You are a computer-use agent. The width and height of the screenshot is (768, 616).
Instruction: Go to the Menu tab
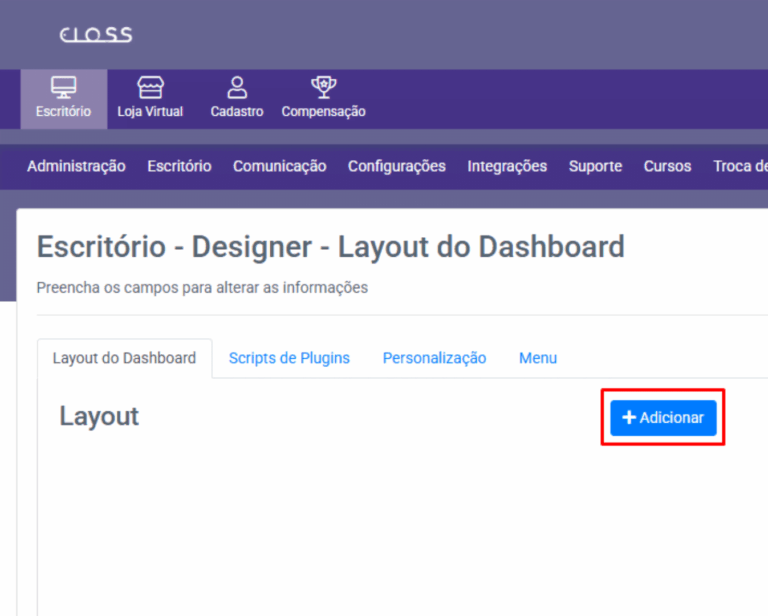tap(538, 358)
